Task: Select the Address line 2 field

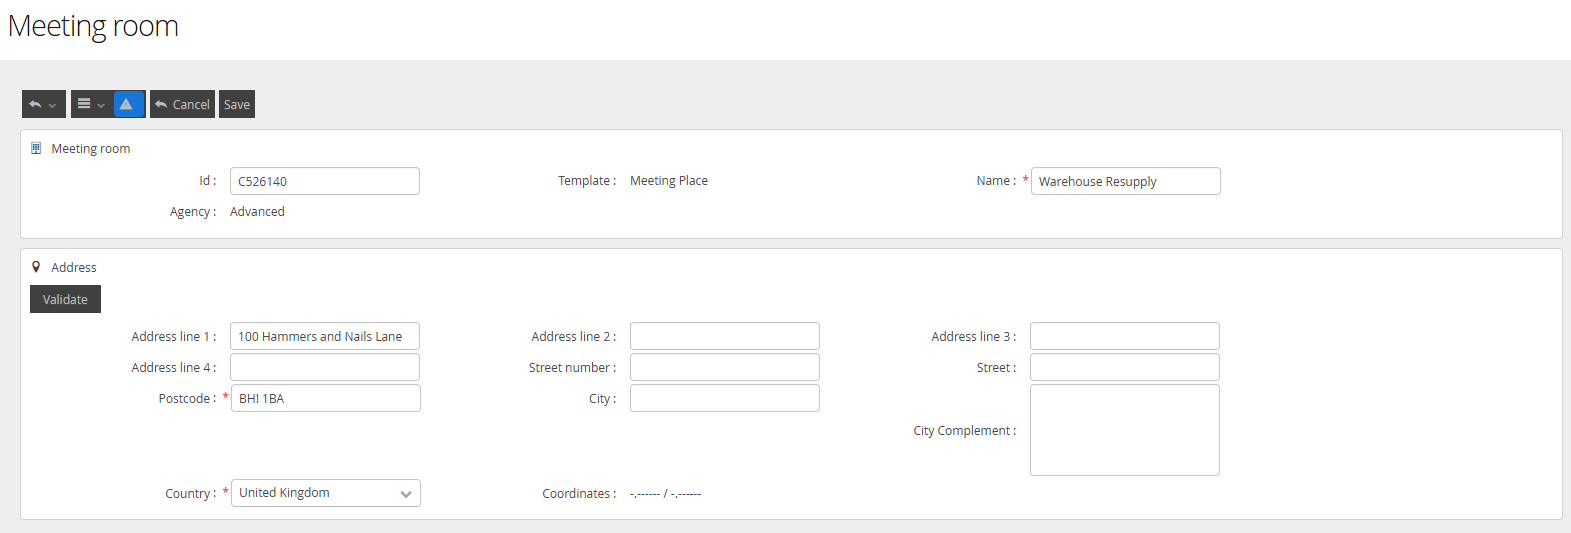Action: 724,336
